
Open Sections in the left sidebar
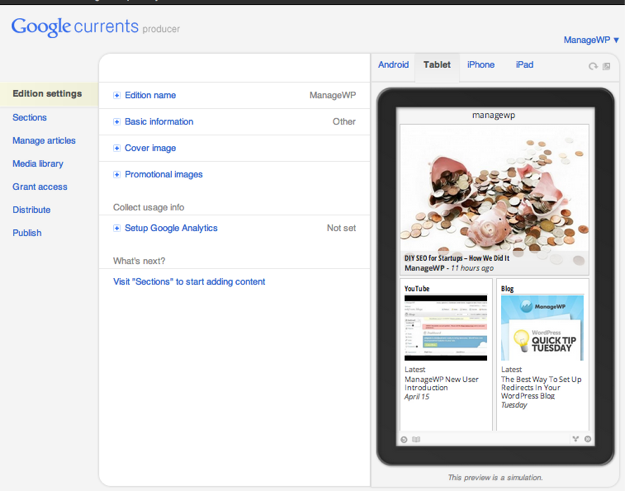tap(30, 118)
